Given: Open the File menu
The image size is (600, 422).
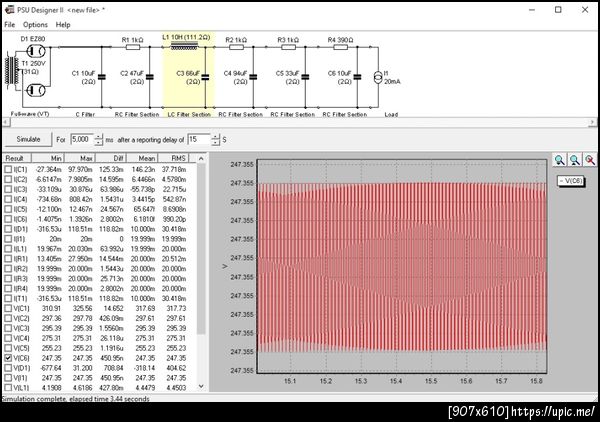Looking at the screenshot, I should pos(10,25).
